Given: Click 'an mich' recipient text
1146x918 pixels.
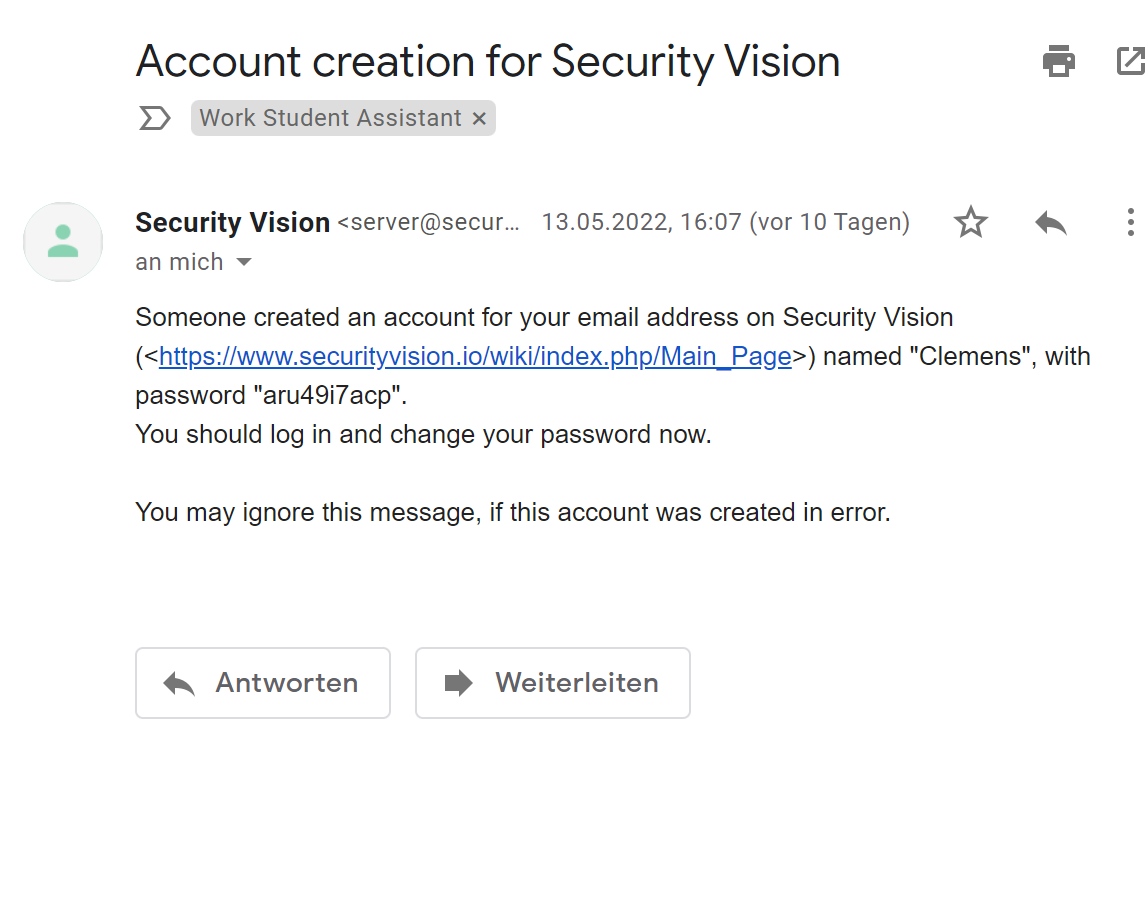Looking at the screenshot, I should tap(179, 262).
